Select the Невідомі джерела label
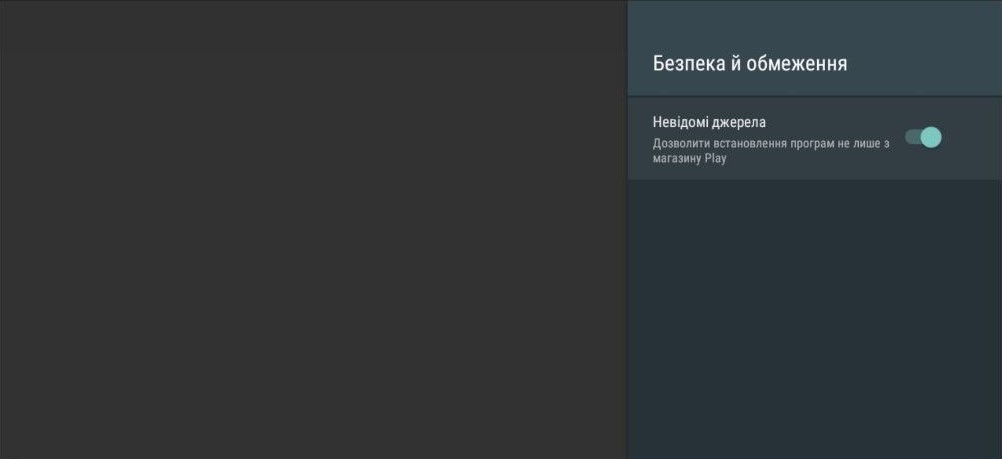The width and height of the screenshot is (1002, 459). [x=709, y=122]
